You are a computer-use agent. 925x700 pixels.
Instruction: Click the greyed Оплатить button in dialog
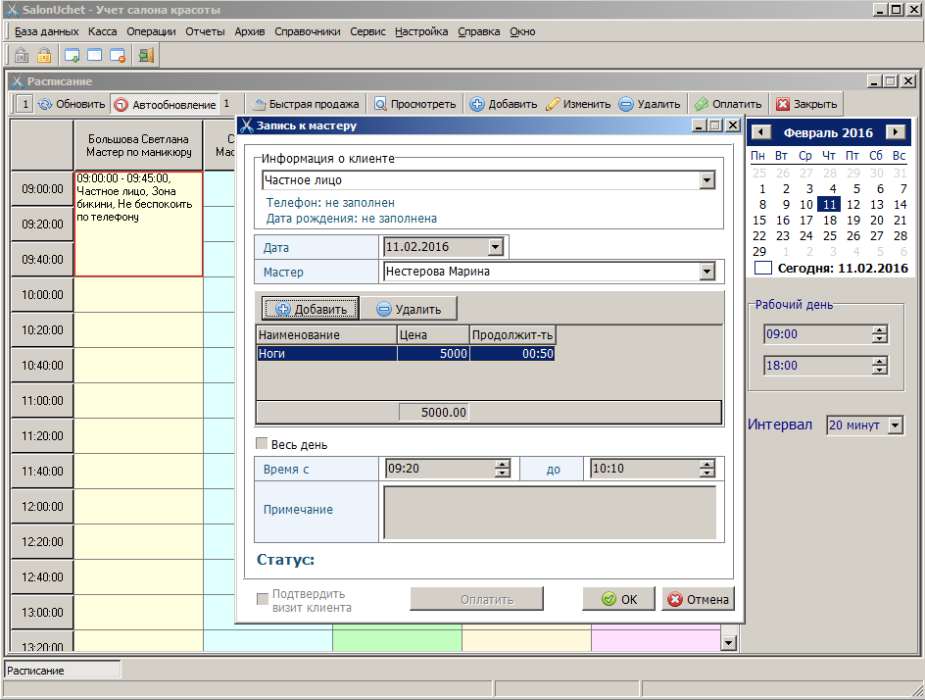pyautogui.click(x=477, y=599)
